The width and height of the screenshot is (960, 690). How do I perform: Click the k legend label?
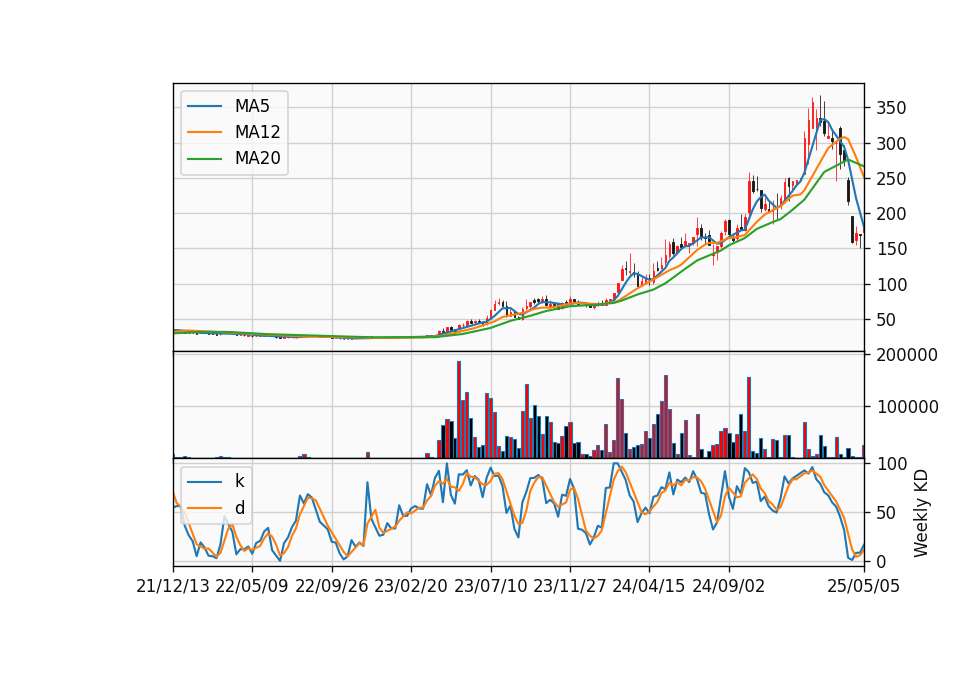(x=239, y=481)
